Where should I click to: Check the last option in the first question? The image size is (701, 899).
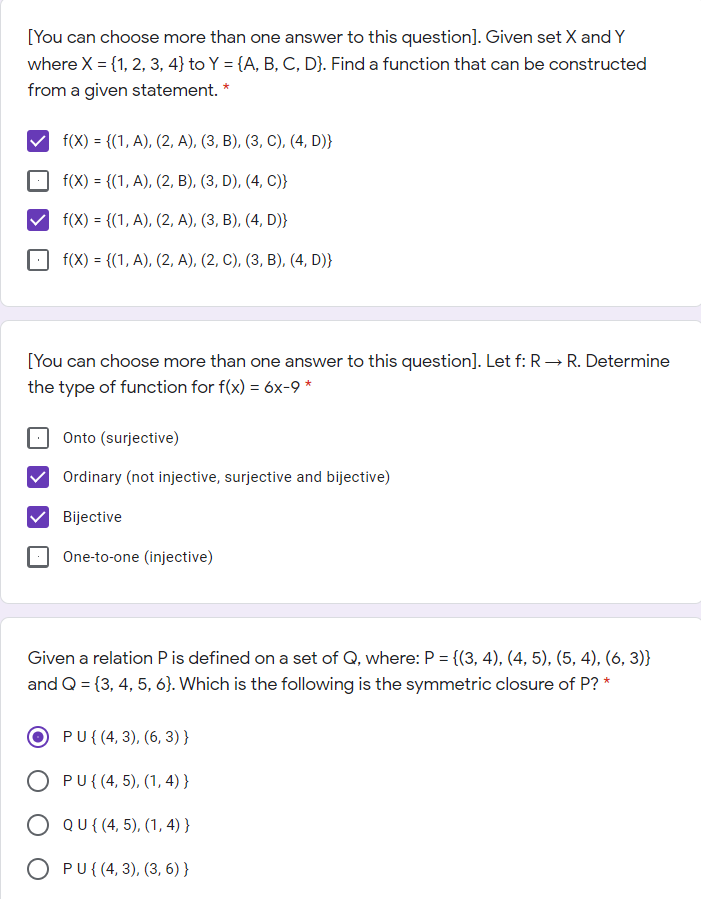(37, 260)
